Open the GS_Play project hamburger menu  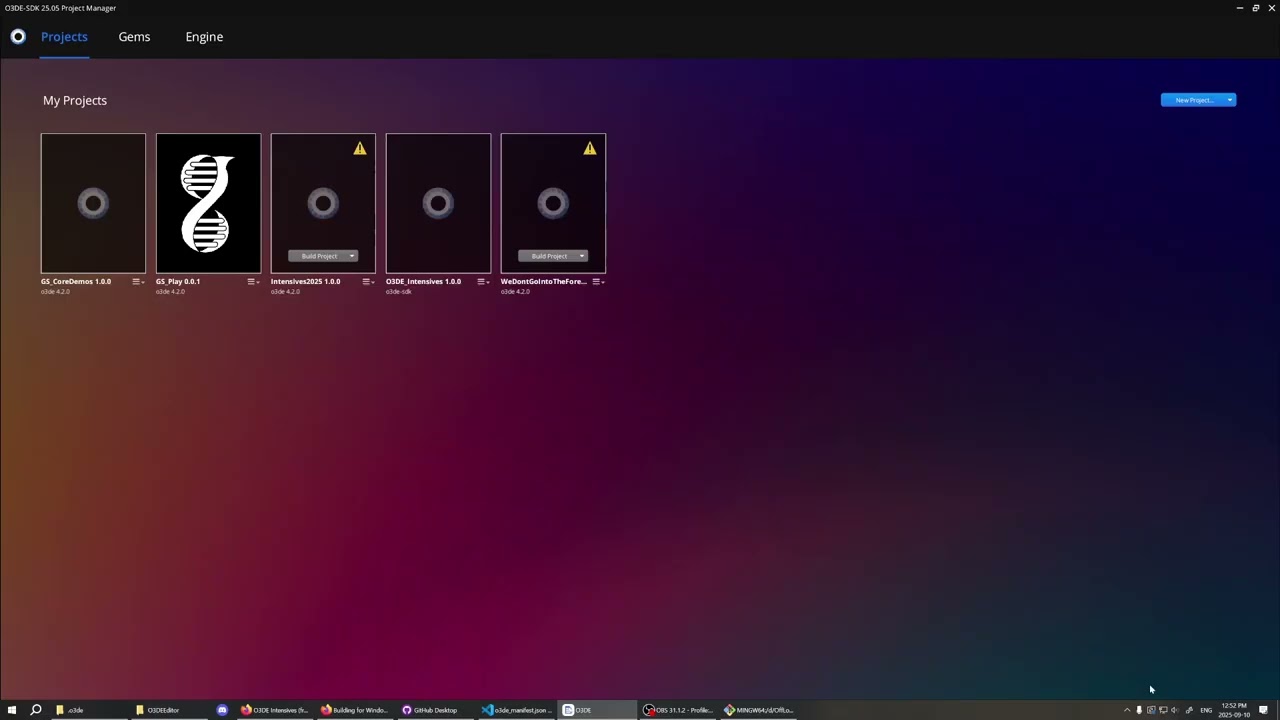(253, 282)
